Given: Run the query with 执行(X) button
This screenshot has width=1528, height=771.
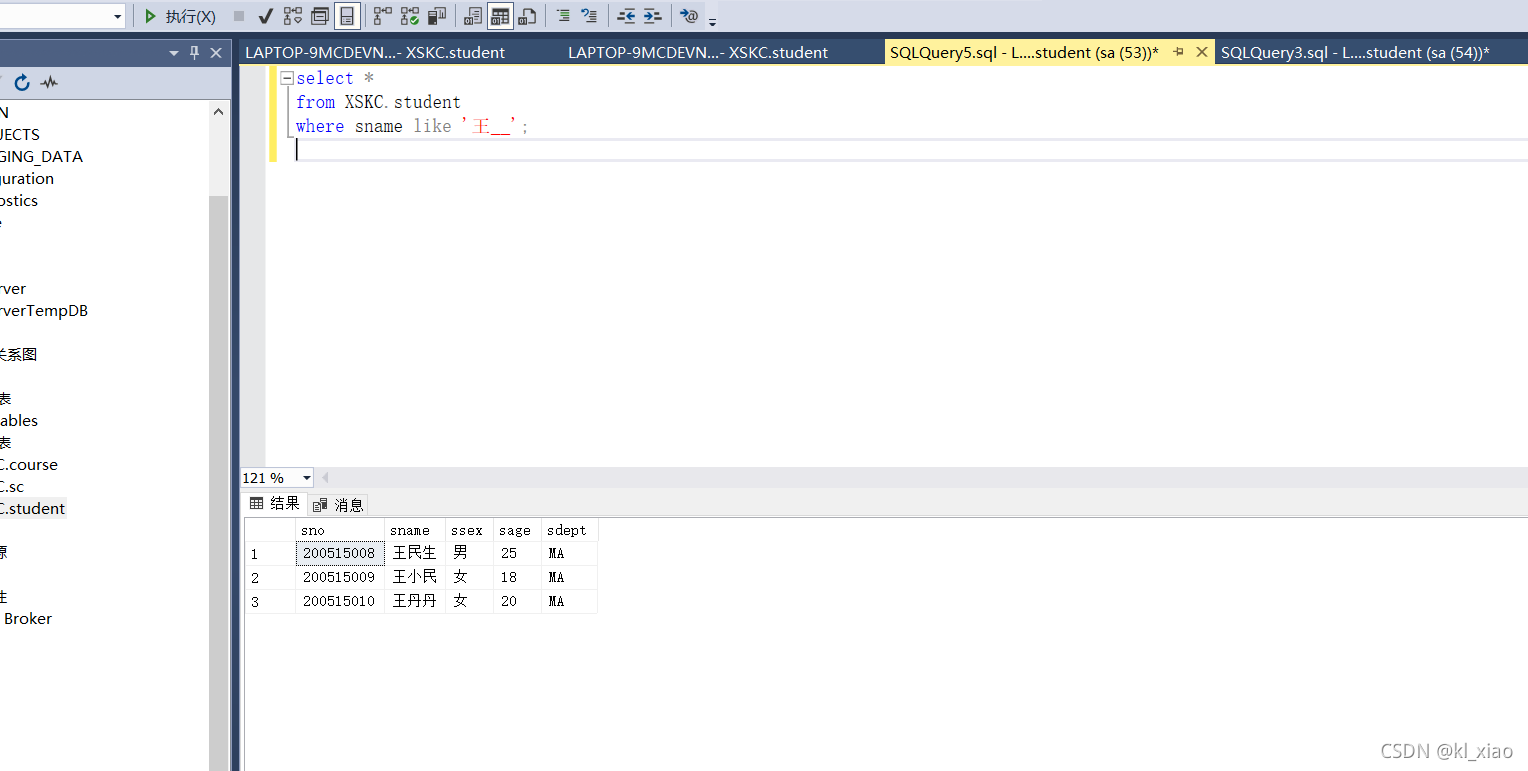Looking at the screenshot, I should click(x=180, y=16).
